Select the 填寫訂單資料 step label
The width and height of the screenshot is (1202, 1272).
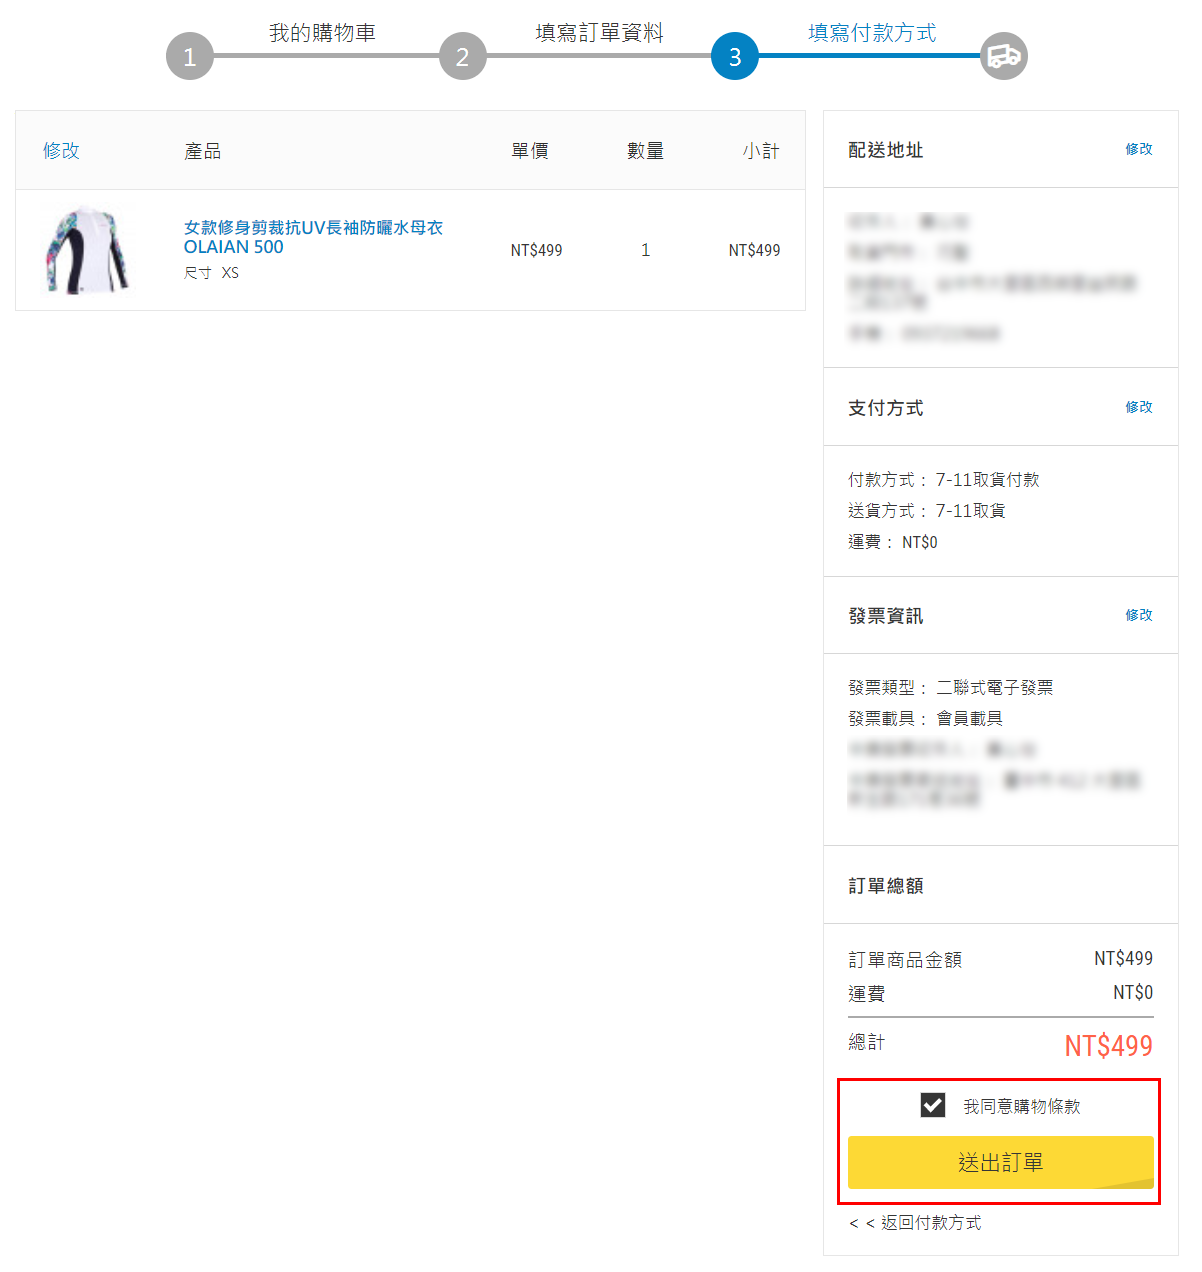(x=599, y=33)
